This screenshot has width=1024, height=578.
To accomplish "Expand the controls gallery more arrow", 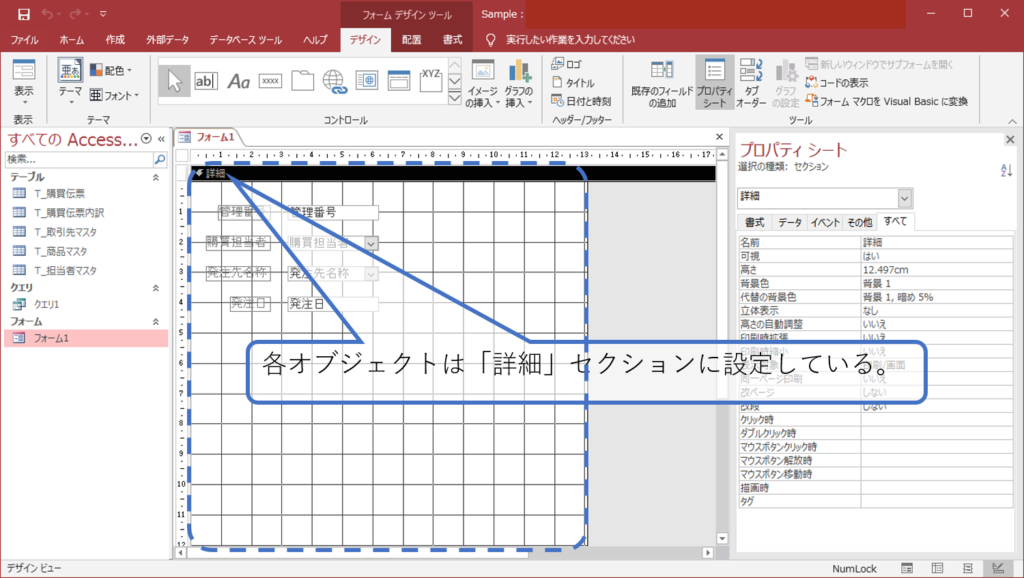I will click(x=455, y=98).
